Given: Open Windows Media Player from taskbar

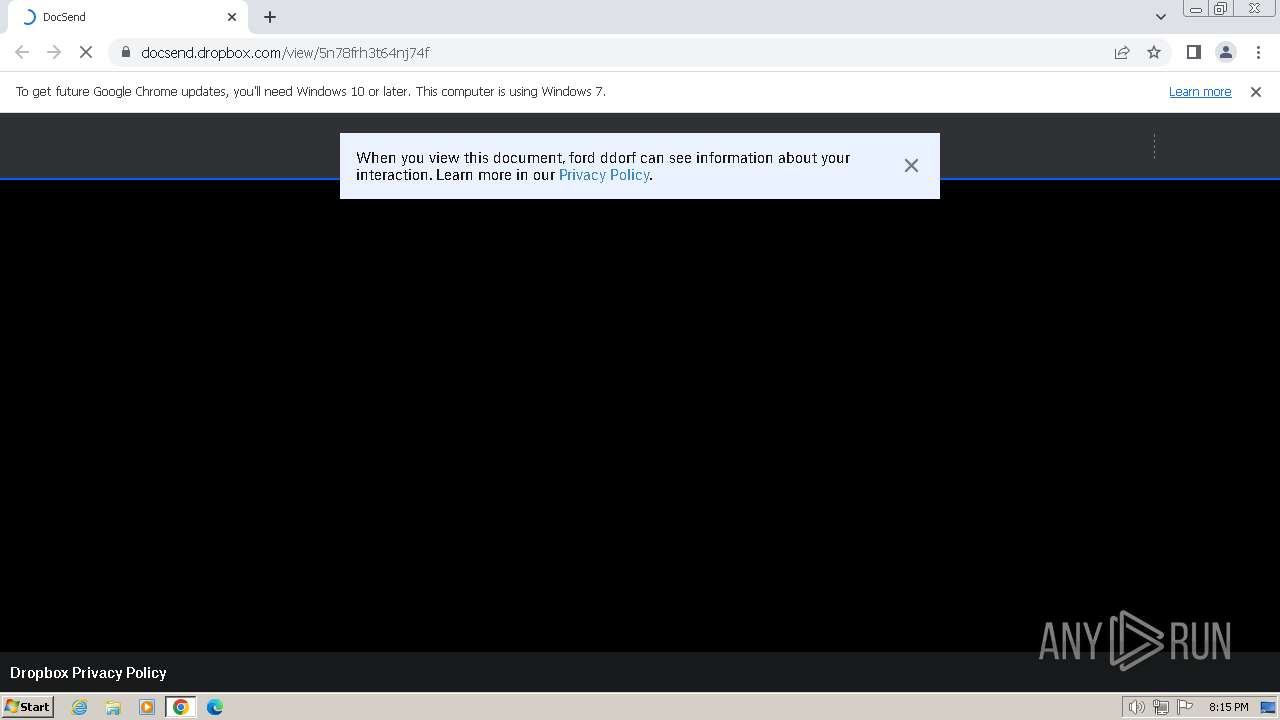Looking at the screenshot, I should point(147,707).
